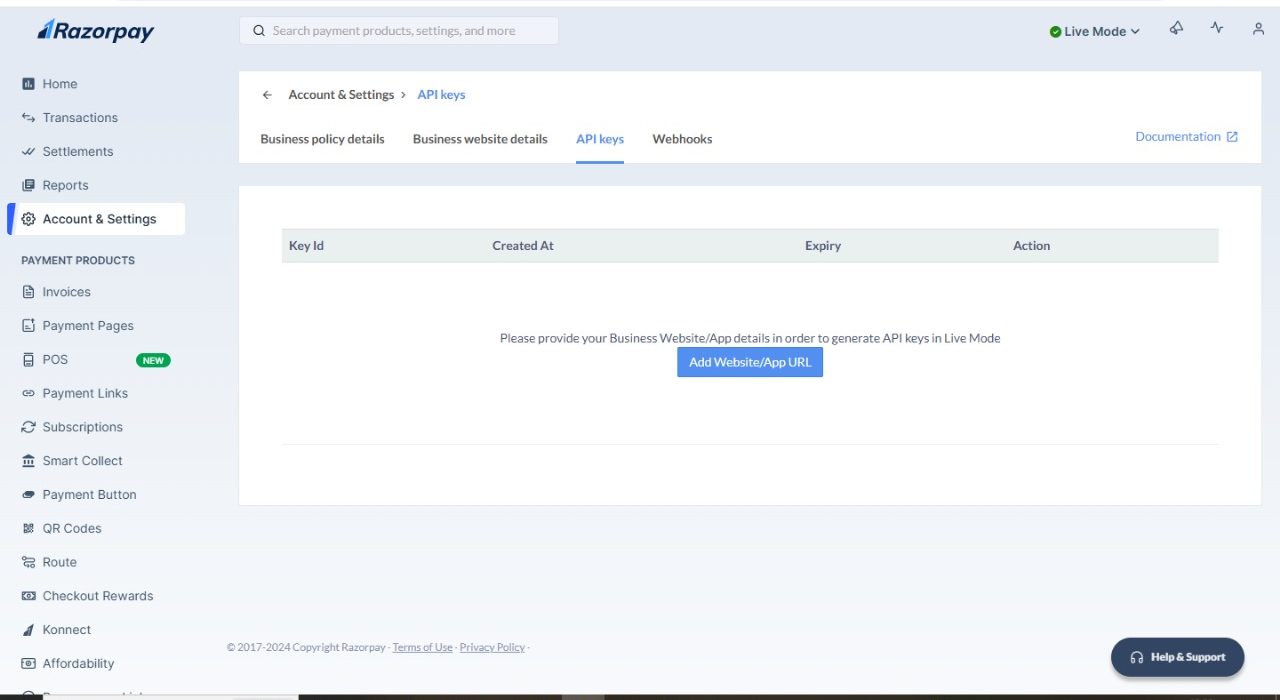Viewport: 1280px width, 700px height.
Task: Switch to the Webhooks tab
Action: point(682,139)
